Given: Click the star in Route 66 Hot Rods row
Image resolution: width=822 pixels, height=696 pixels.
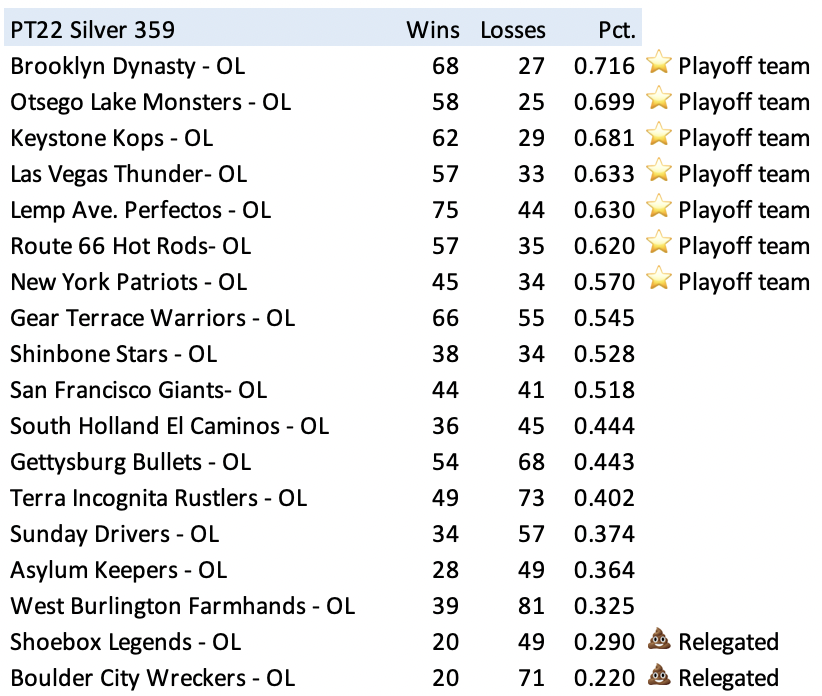Looking at the screenshot, I should (658, 245).
